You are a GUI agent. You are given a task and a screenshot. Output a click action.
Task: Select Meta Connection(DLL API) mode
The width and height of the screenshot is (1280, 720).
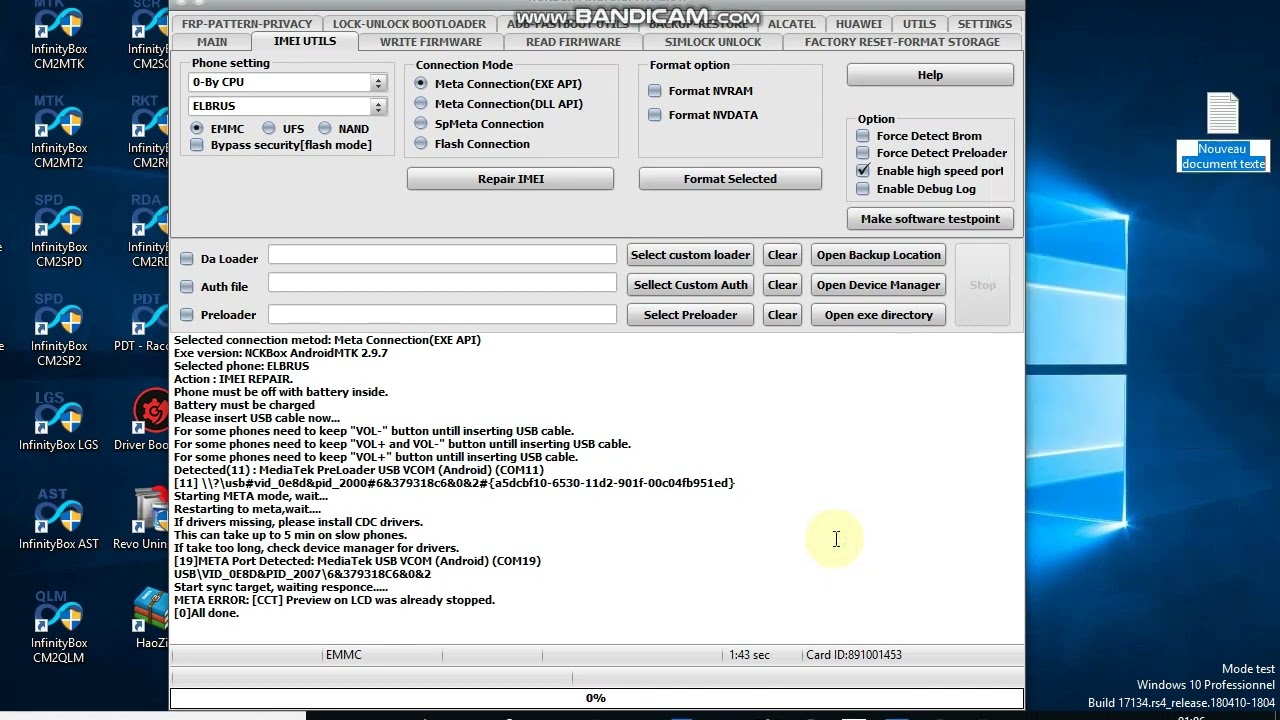coord(421,104)
